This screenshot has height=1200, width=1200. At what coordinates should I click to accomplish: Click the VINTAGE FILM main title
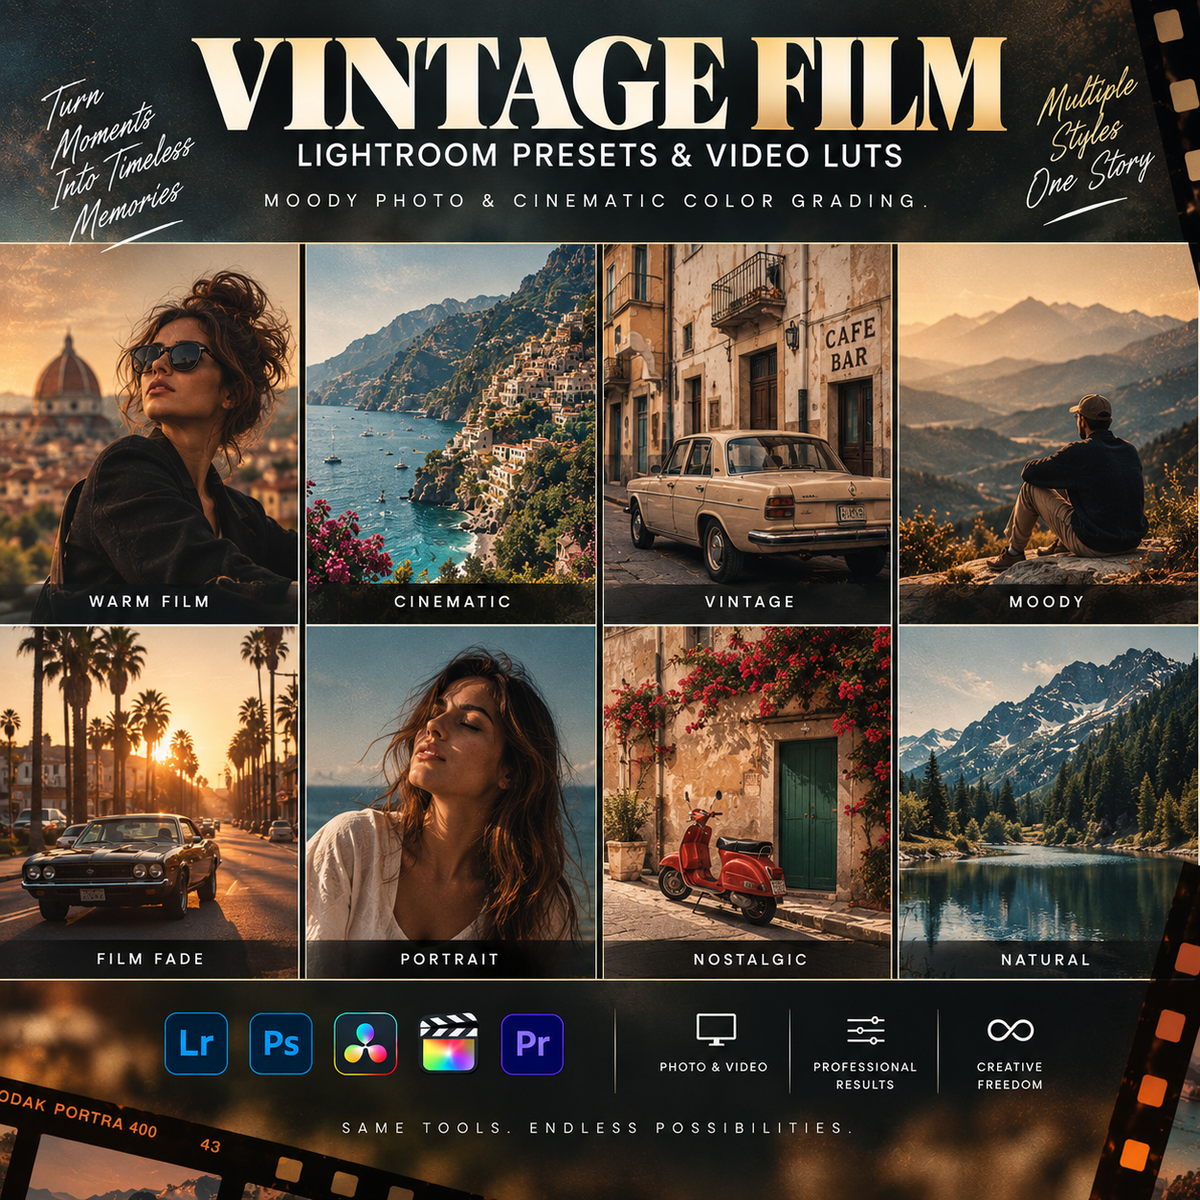coord(600,84)
